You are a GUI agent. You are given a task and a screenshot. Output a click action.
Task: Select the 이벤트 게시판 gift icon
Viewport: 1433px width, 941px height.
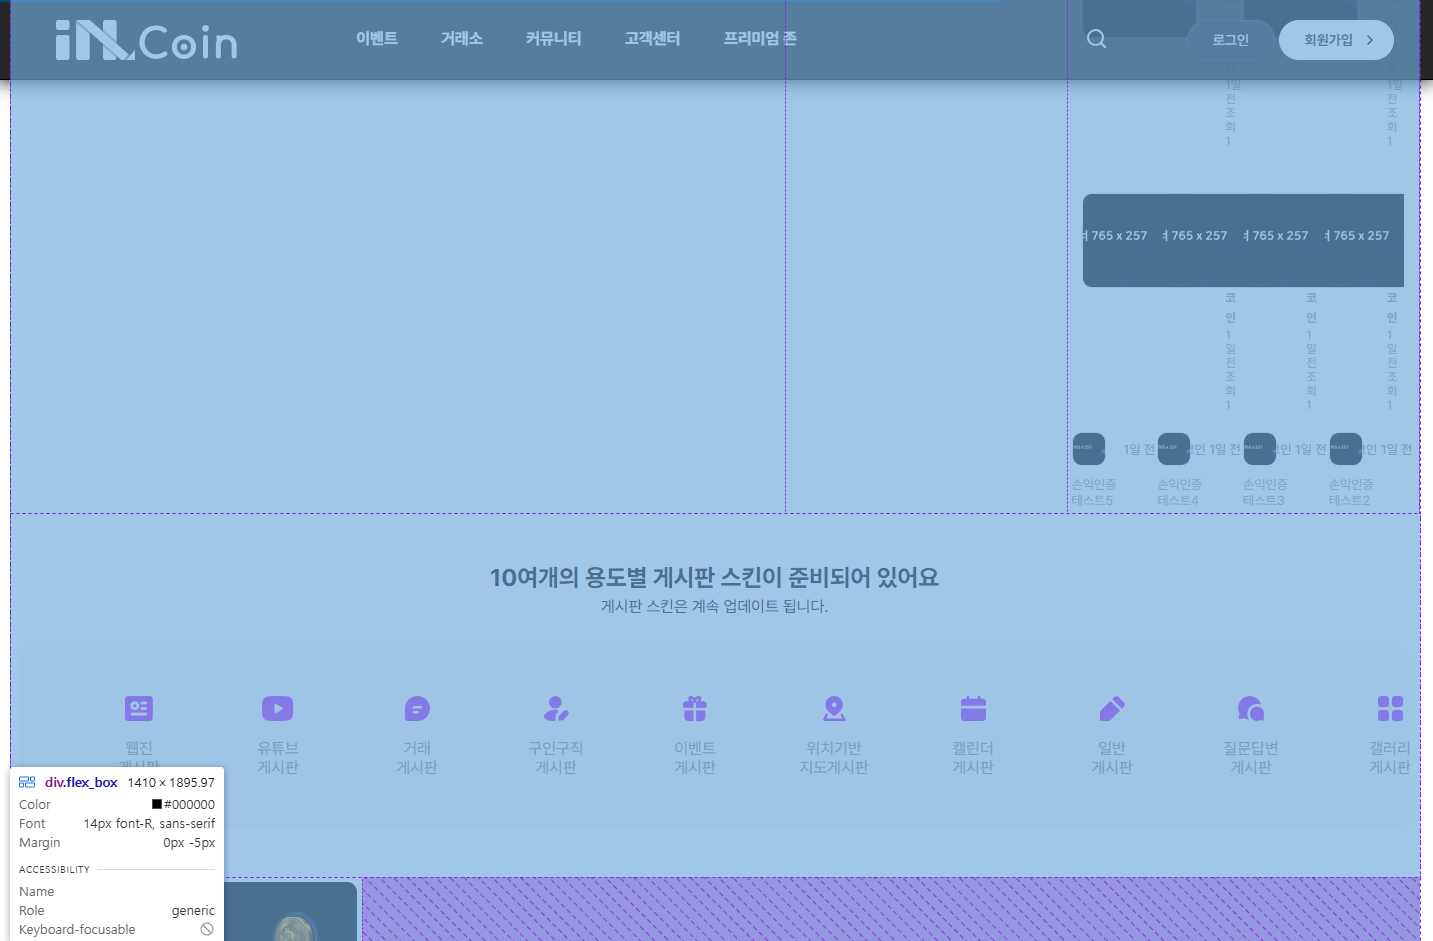(x=695, y=708)
